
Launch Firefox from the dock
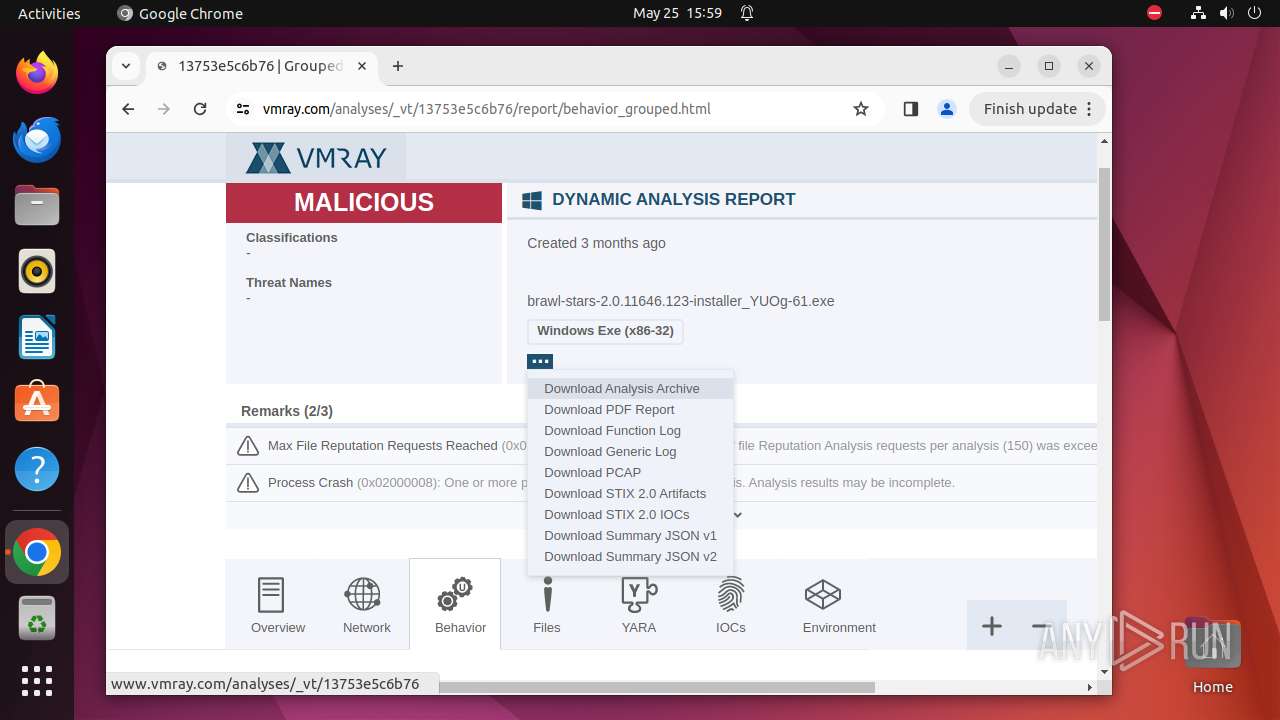tap(37, 73)
